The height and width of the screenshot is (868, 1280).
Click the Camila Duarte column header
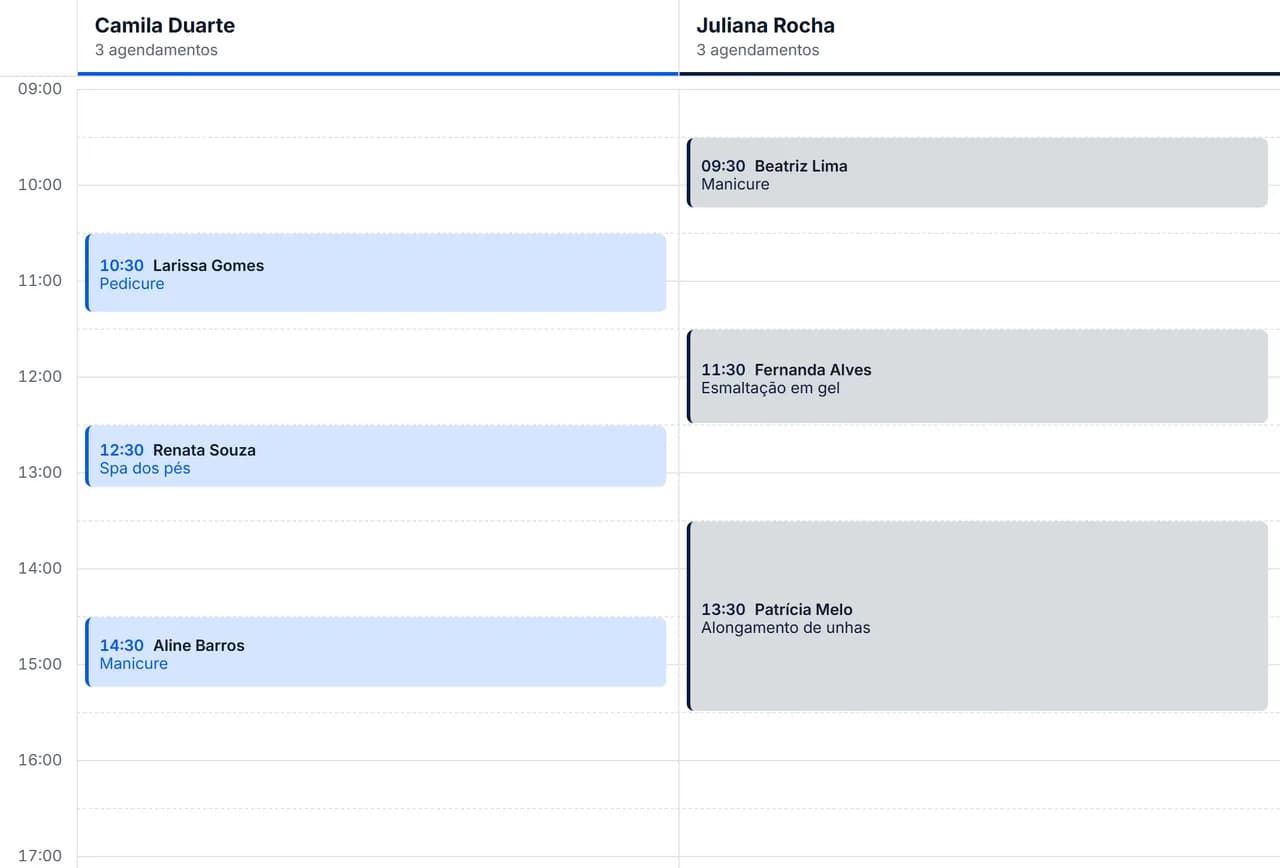pos(378,37)
